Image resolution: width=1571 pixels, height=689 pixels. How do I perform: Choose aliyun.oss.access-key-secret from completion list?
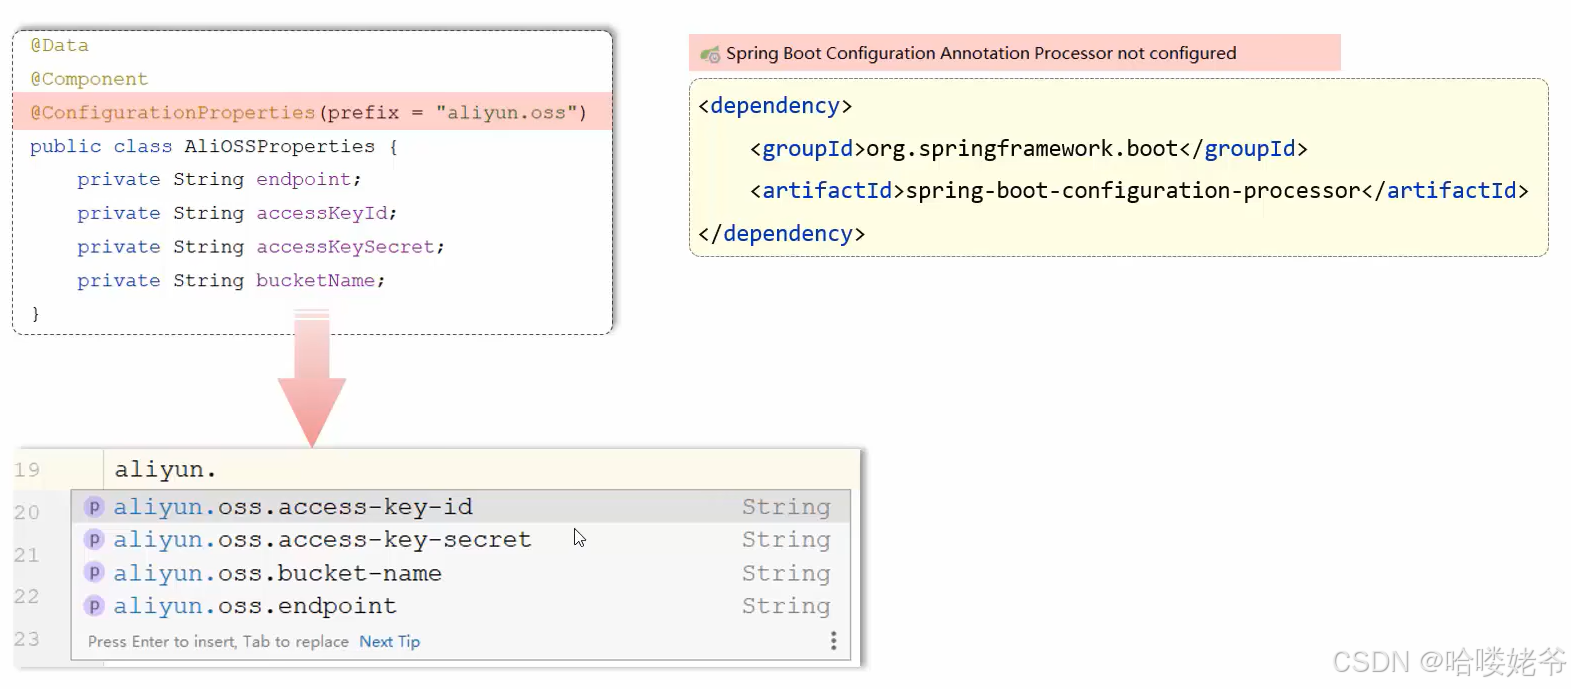click(461, 540)
